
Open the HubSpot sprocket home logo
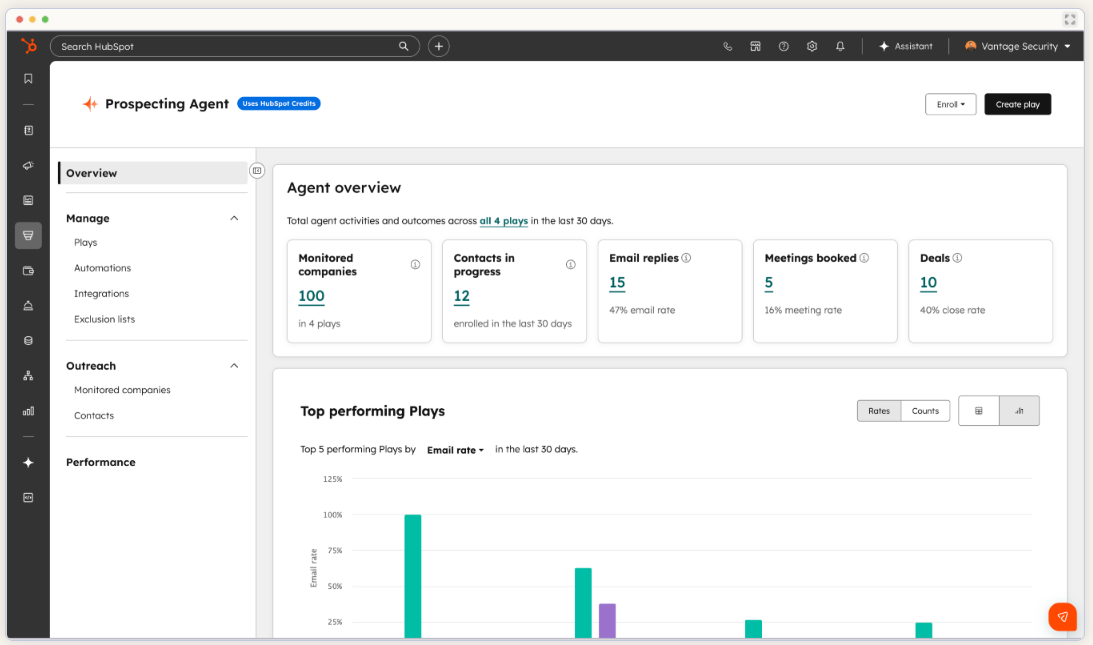(29, 46)
